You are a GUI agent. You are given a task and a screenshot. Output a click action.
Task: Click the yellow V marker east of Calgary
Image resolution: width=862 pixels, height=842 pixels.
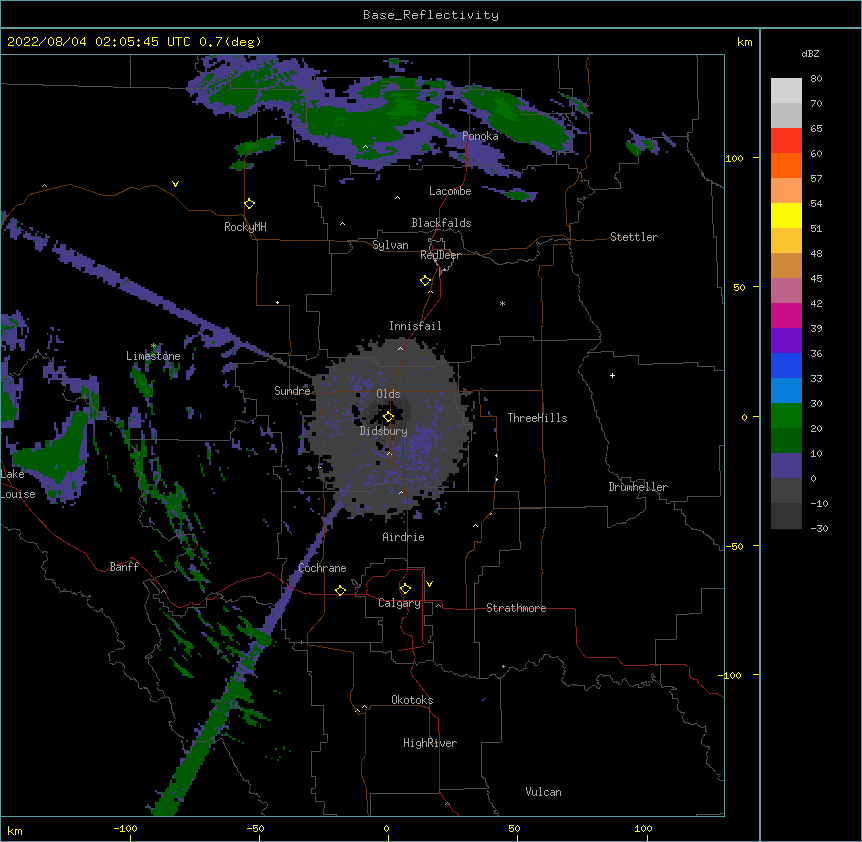429,584
